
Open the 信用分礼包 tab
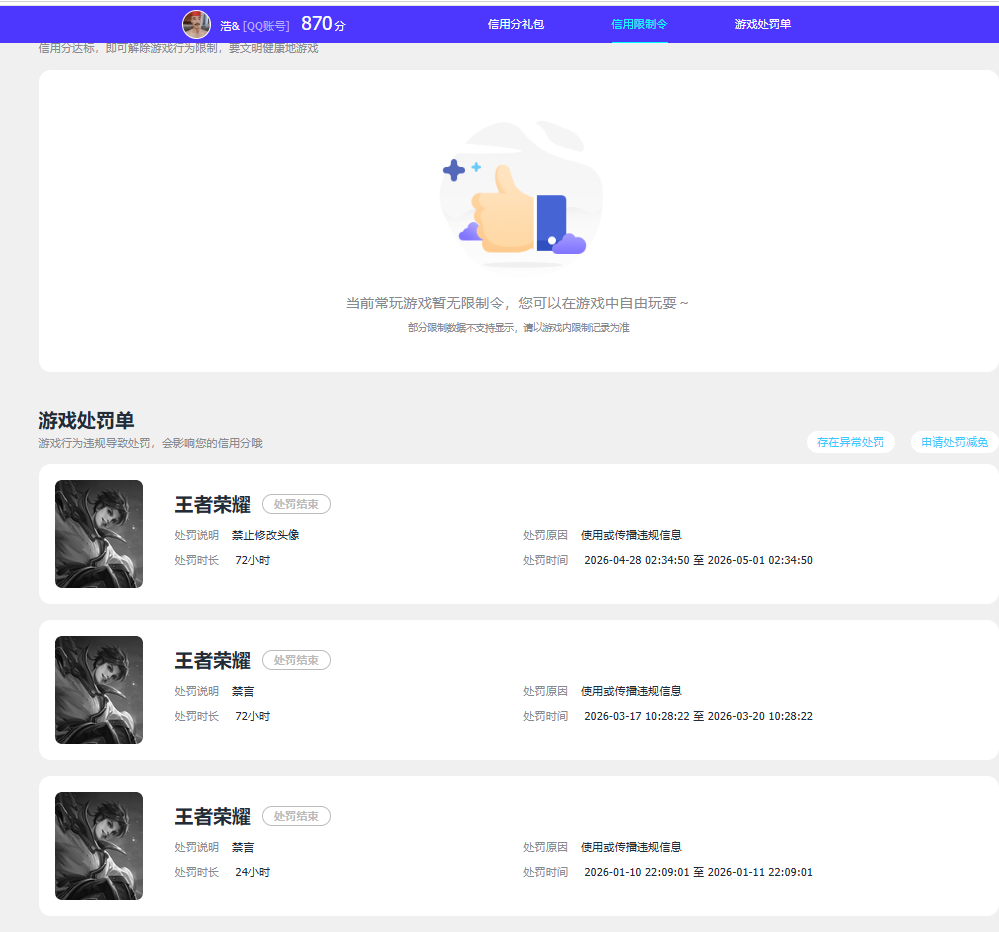[x=515, y=24]
